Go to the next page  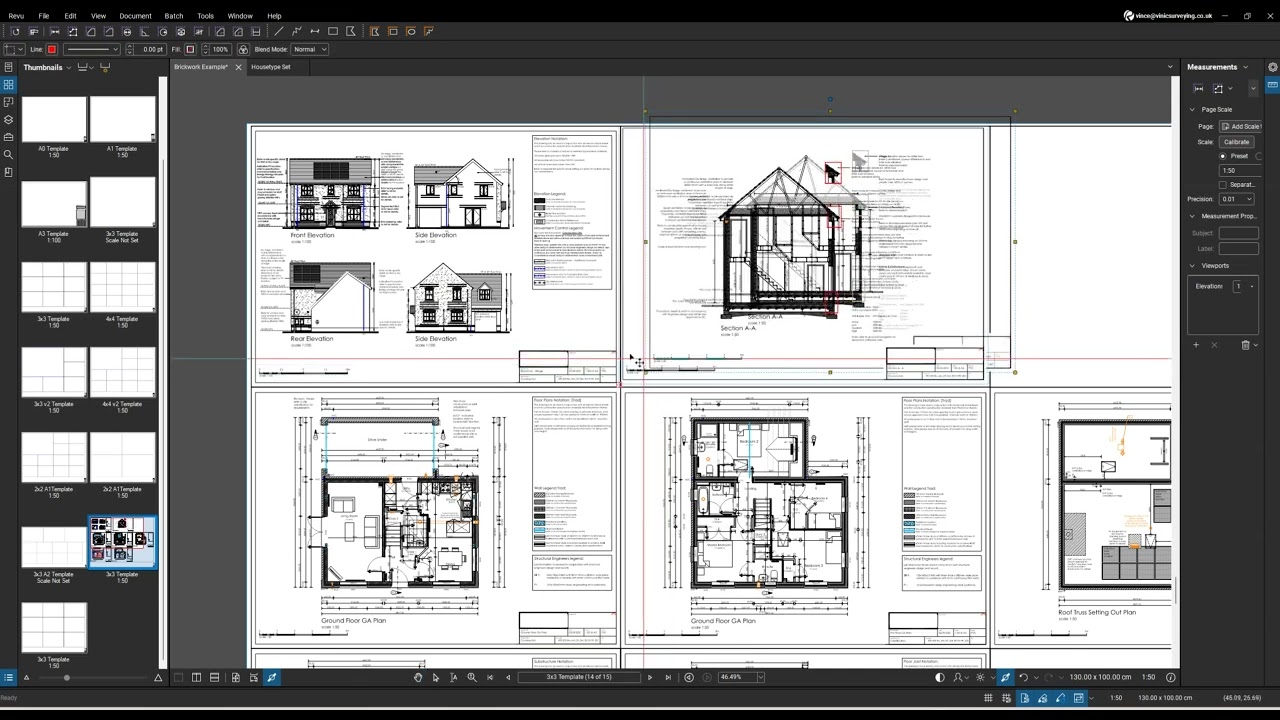pyautogui.click(x=650, y=677)
